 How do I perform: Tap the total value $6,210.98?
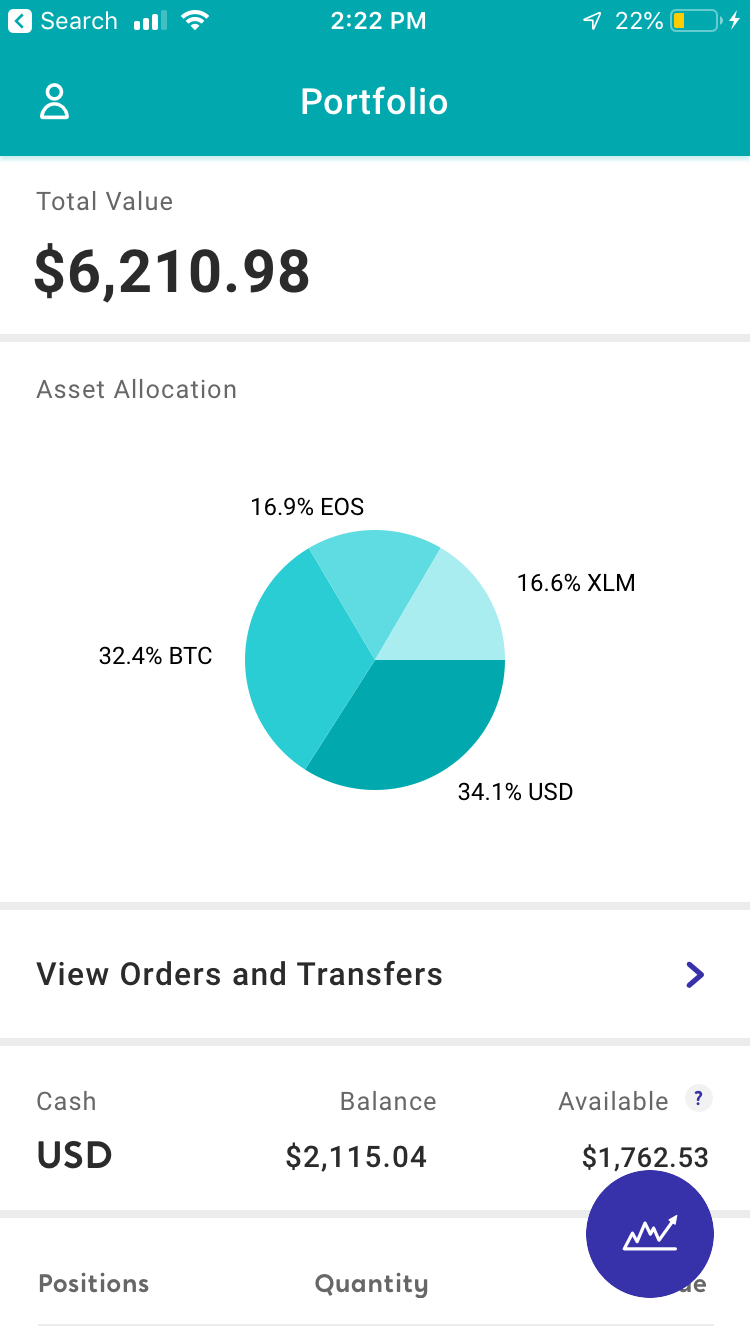tap(172, 272)
